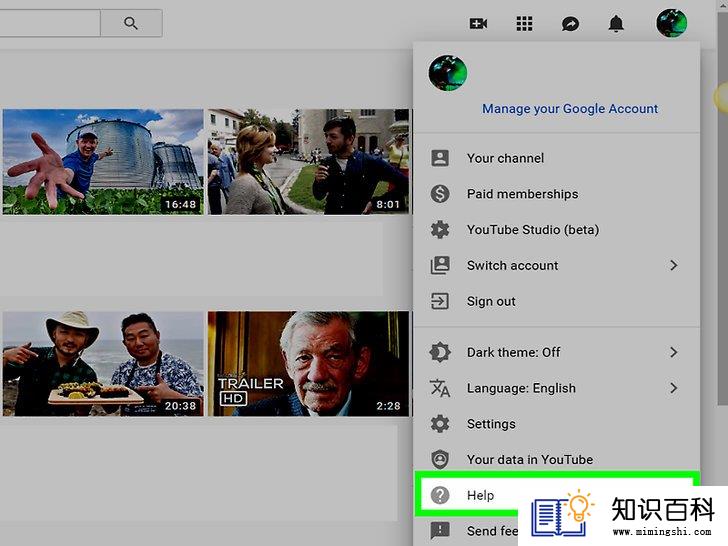Click the profile picture inside the account menu

click(x=448, y=73)
